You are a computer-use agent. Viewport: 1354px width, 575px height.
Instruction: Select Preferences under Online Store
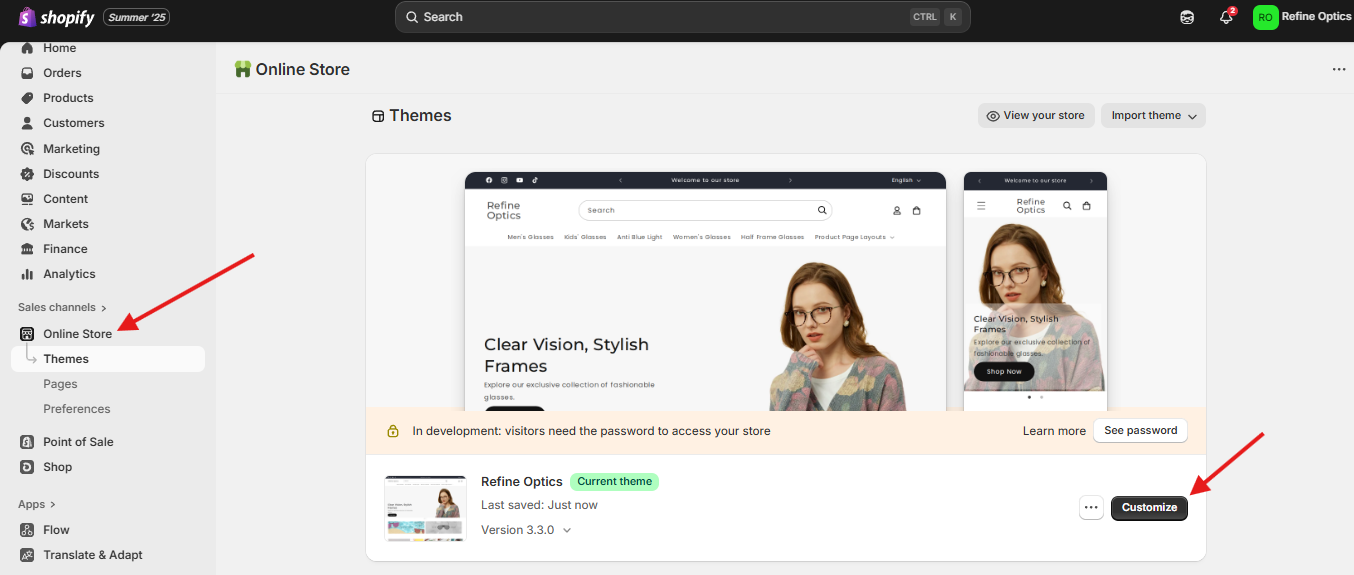pos(76,409)
